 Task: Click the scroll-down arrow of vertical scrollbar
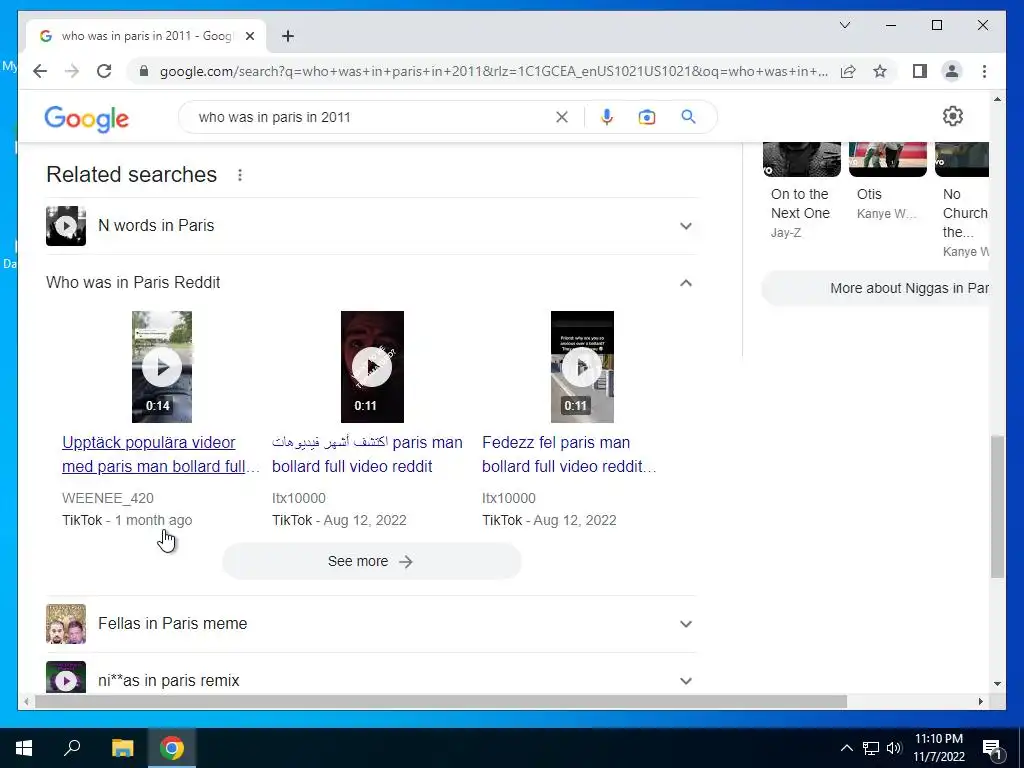997,684
